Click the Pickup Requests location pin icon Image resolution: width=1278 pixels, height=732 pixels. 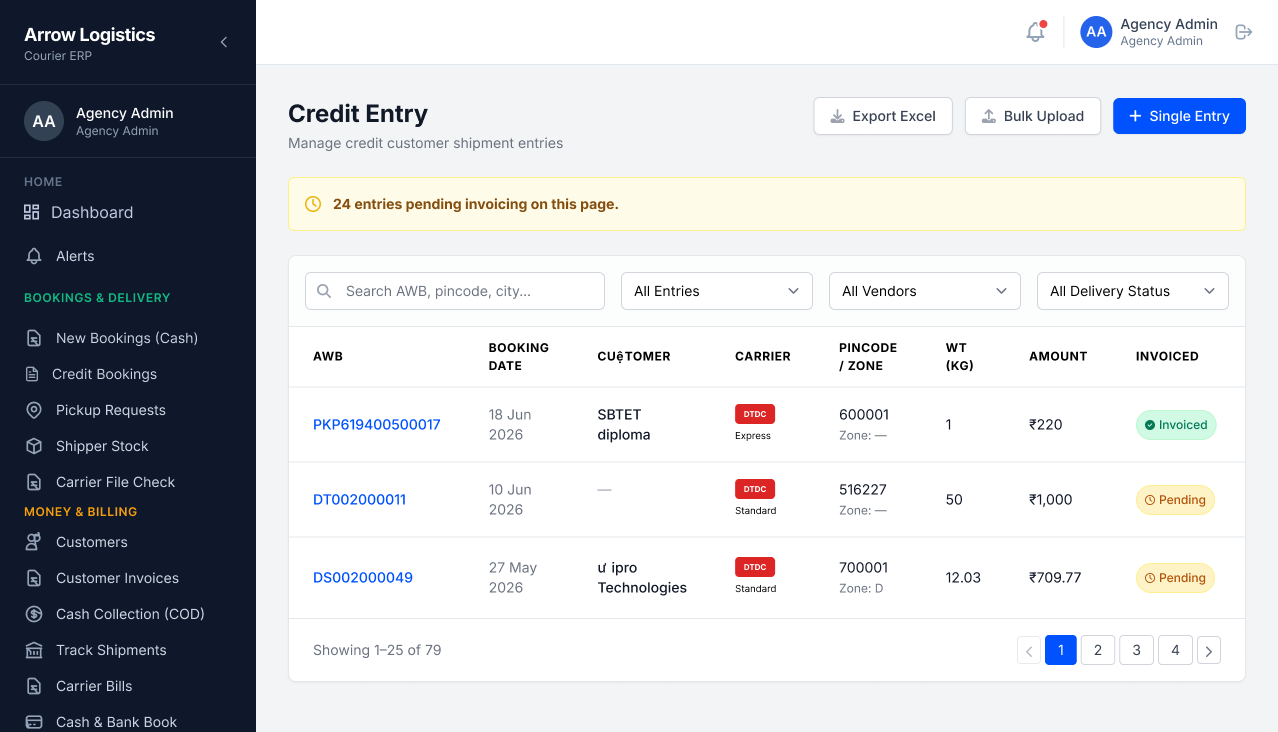point(34,410)
